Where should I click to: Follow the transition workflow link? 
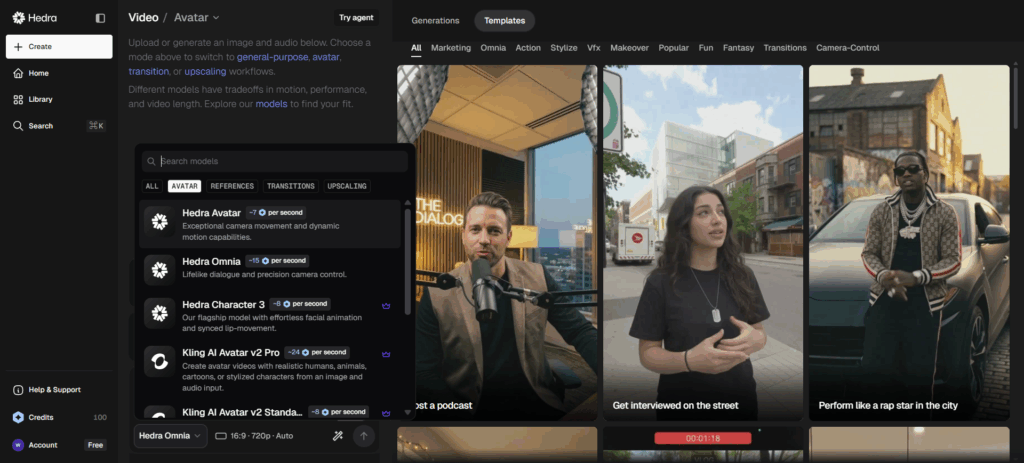click(x=148, y=71)
